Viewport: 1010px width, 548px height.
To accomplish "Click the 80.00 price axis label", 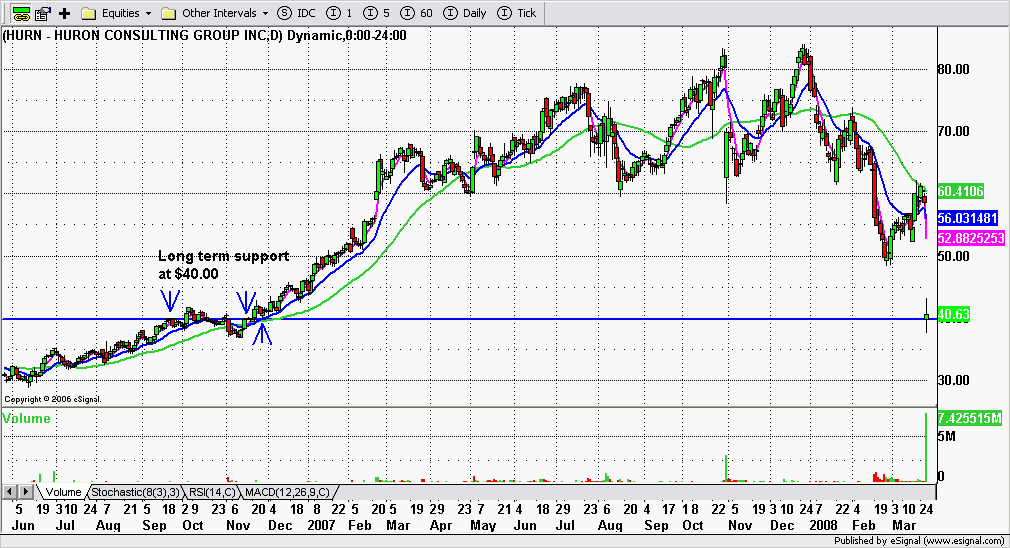I will click(953, 70).
